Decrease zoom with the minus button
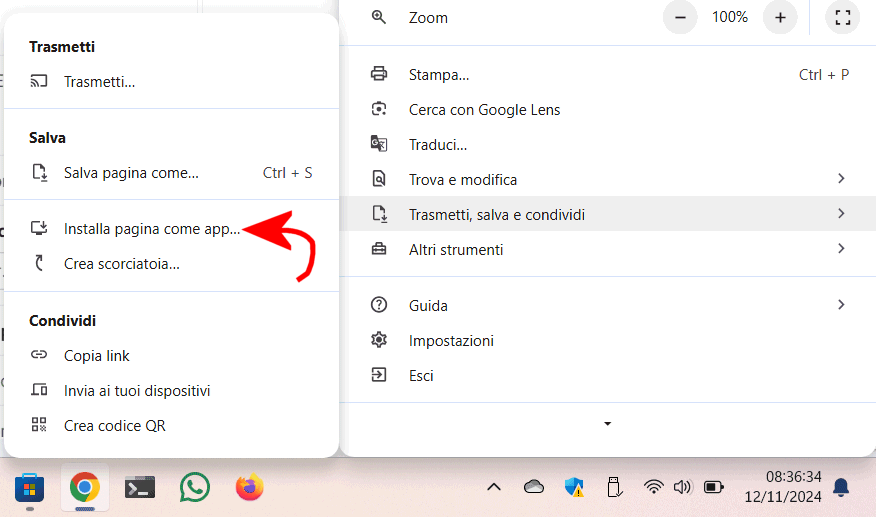Screen dimensions: 876x517 click(x=680, y=17)
